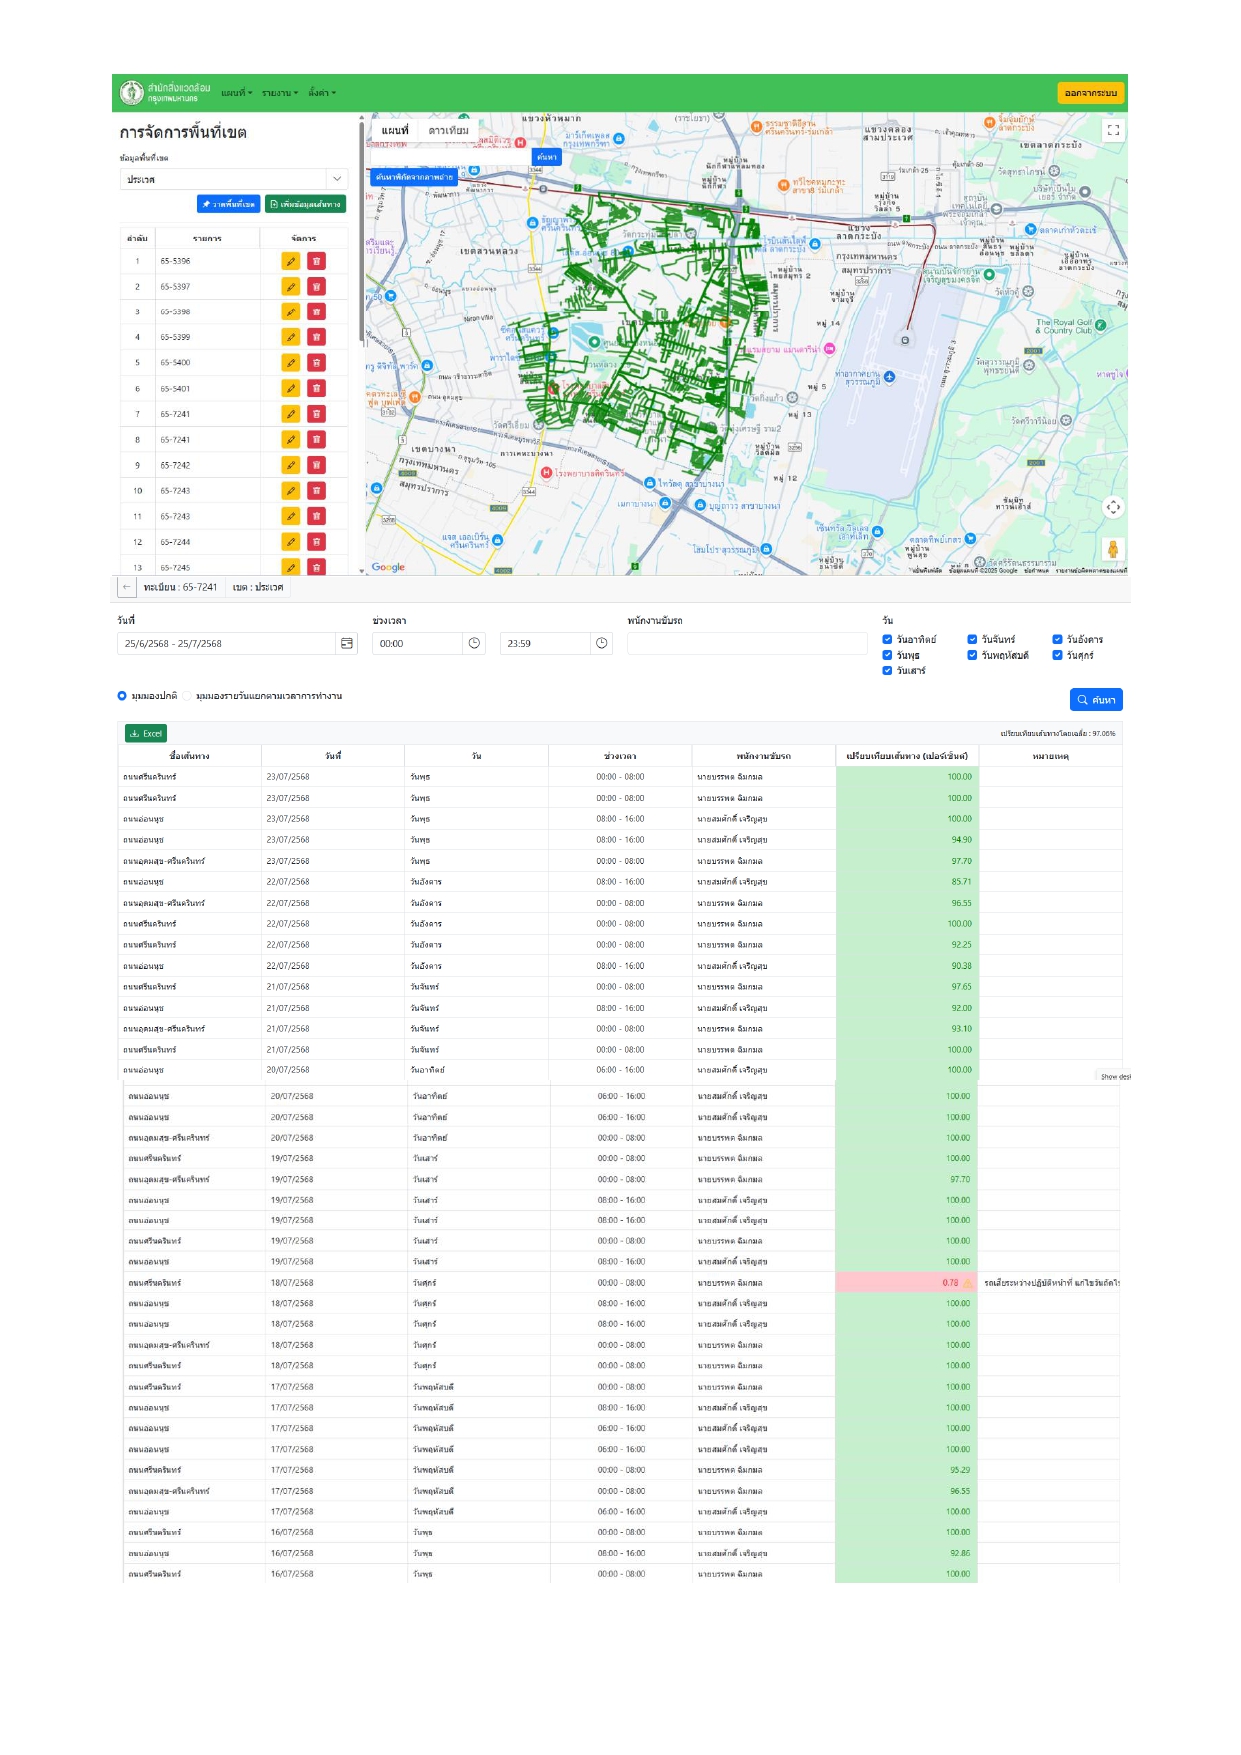
Task: Uncheck the วันอาทิตย์ checkbox
Action: coord(887,639)
